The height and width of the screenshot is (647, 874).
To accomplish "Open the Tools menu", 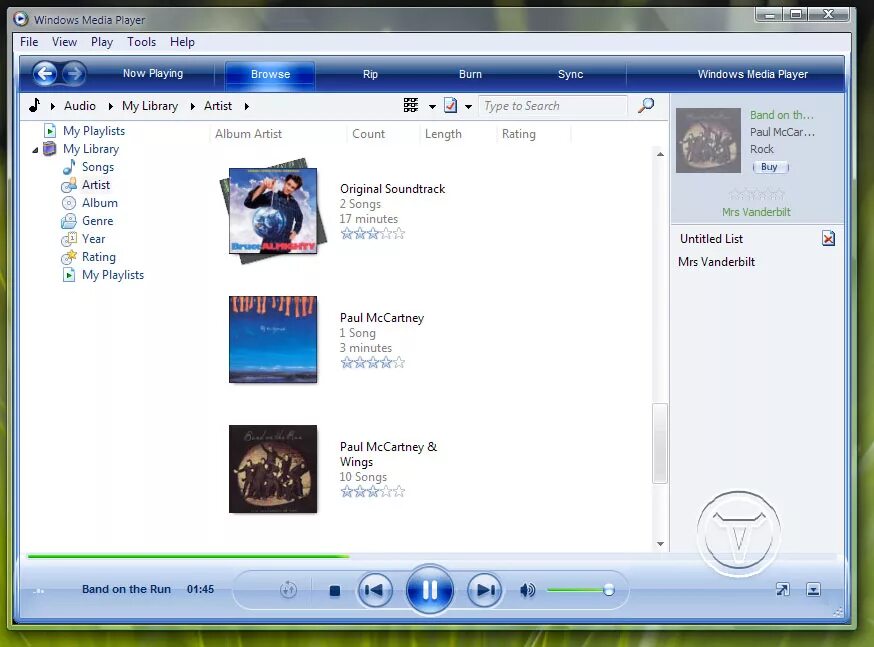I will 142,42.
